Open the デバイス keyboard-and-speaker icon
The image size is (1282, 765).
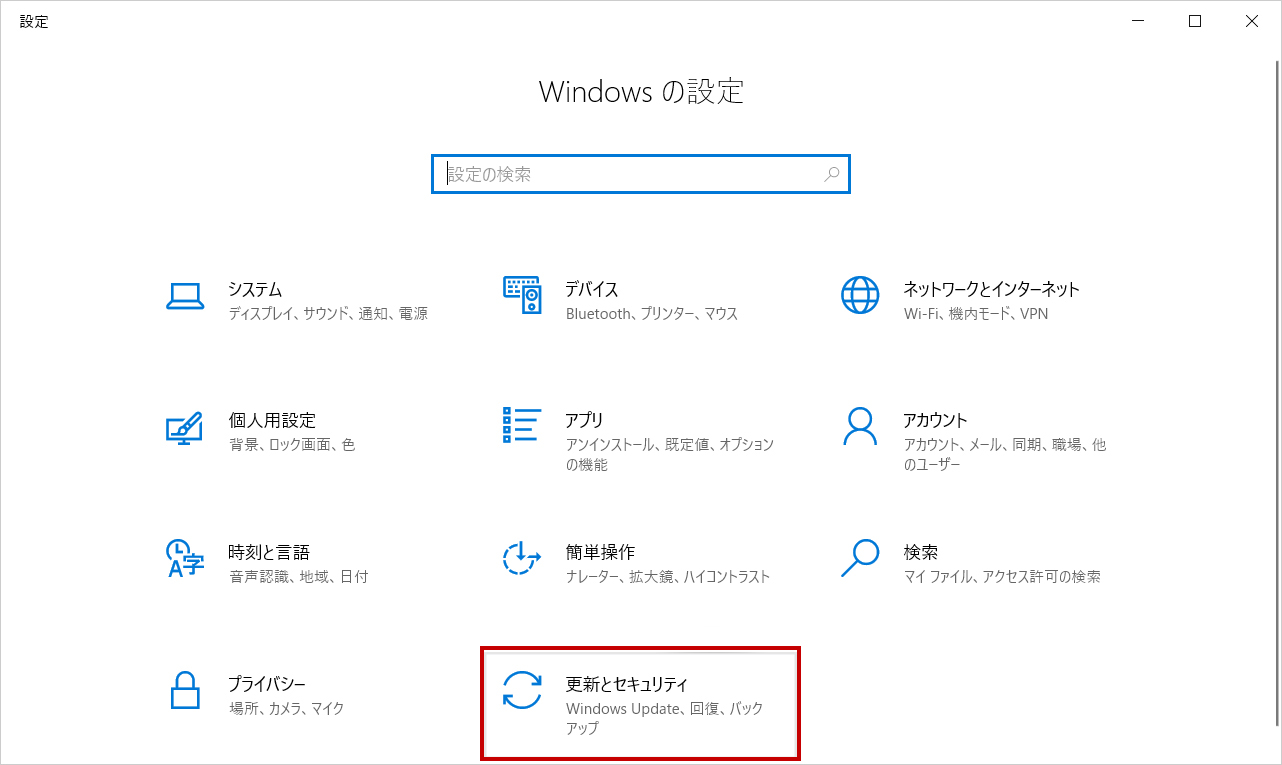click(522, 295)
